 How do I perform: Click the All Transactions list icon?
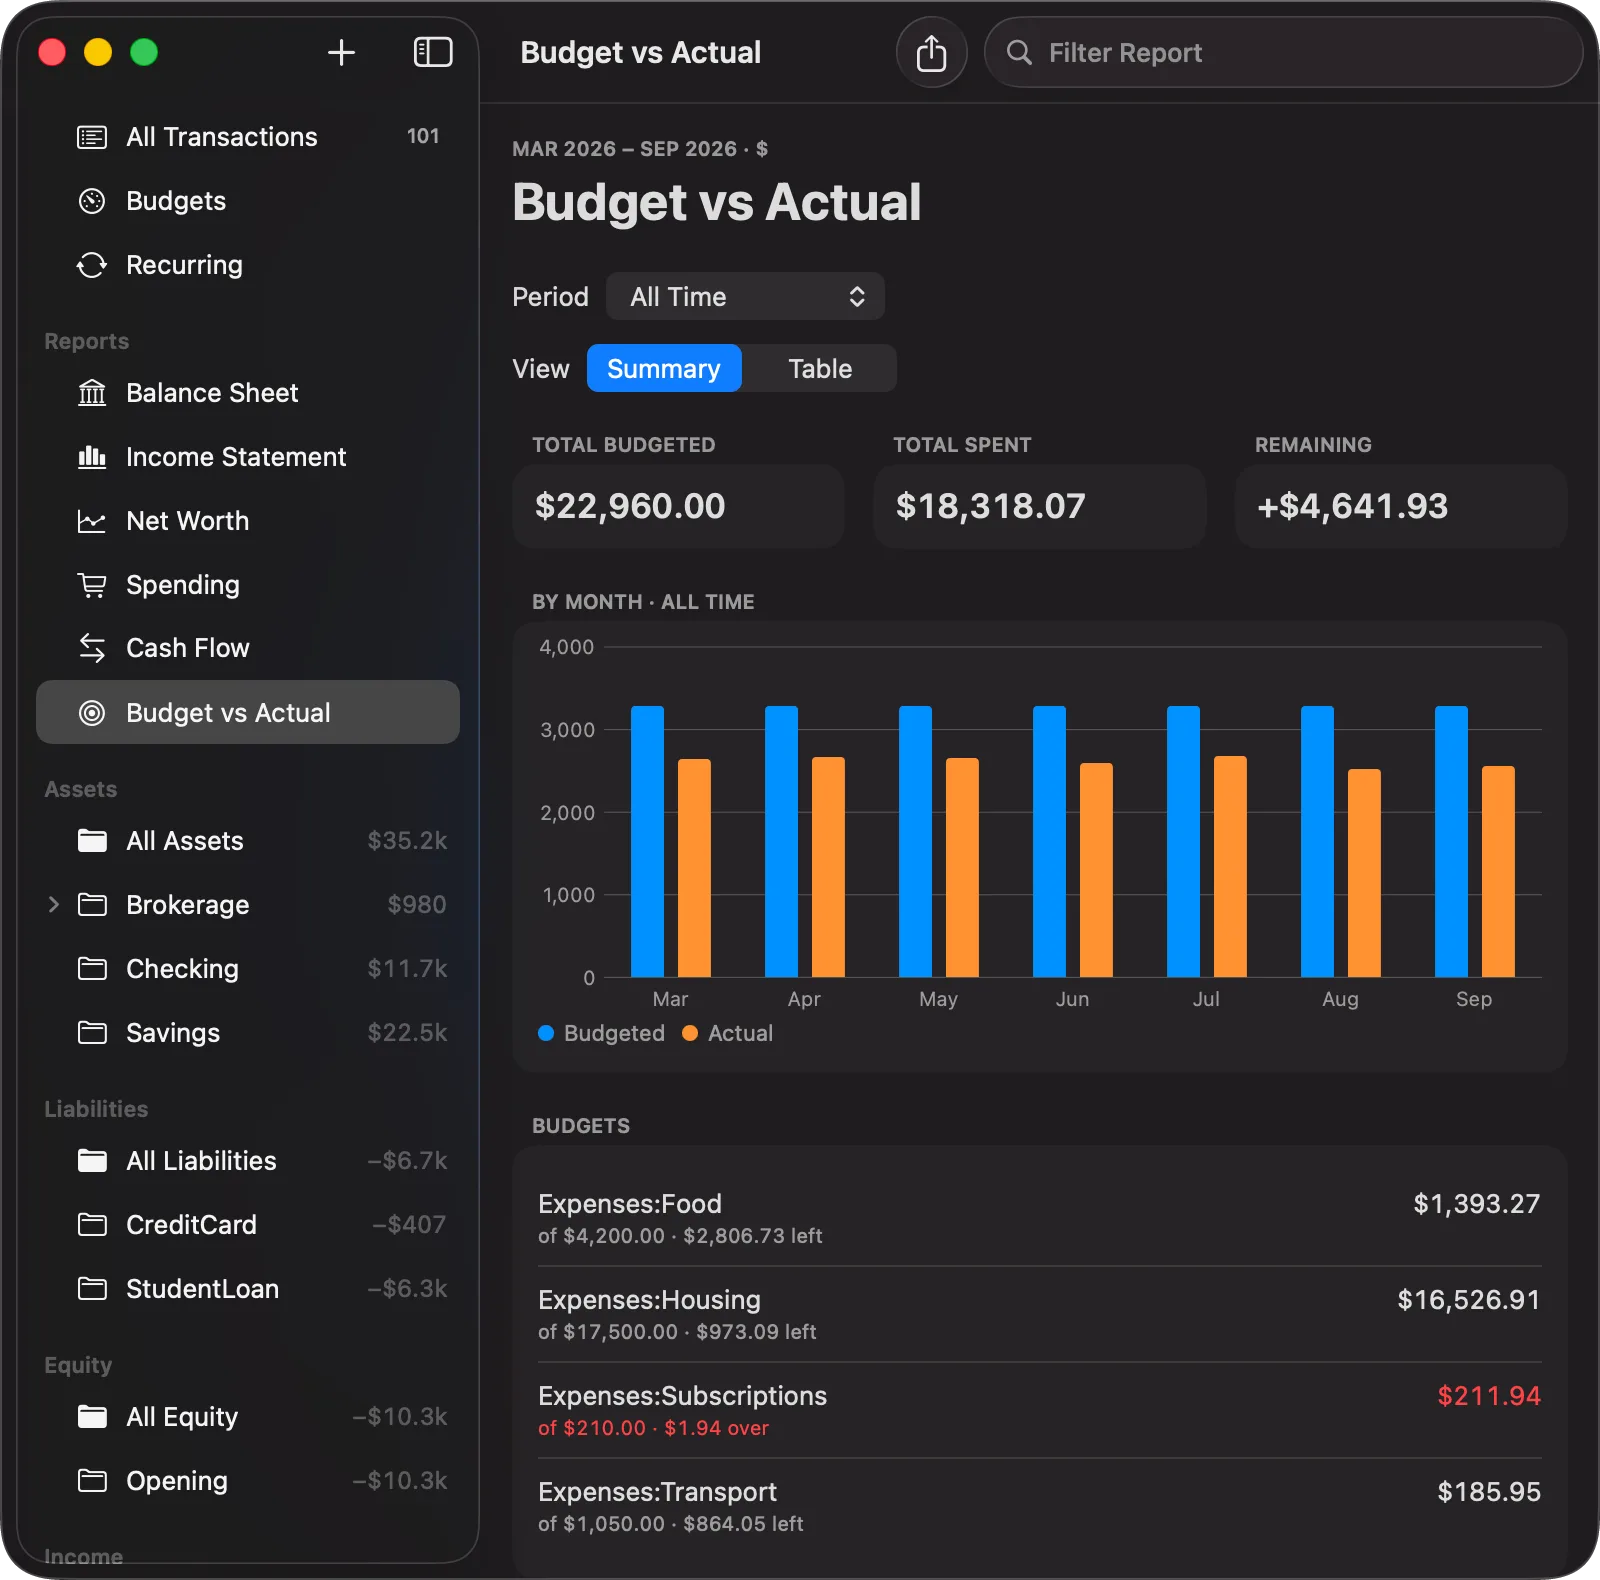(x=92, y=137)
